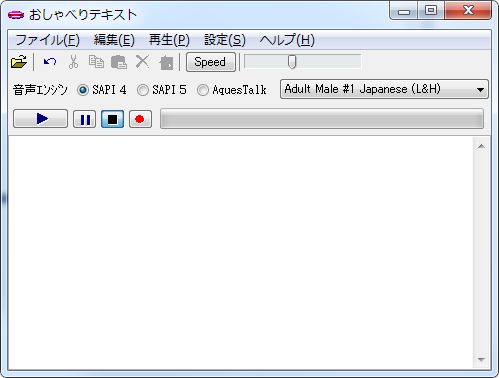
Task: Click the cut scissors icon
Action: (x=73, y=62)
